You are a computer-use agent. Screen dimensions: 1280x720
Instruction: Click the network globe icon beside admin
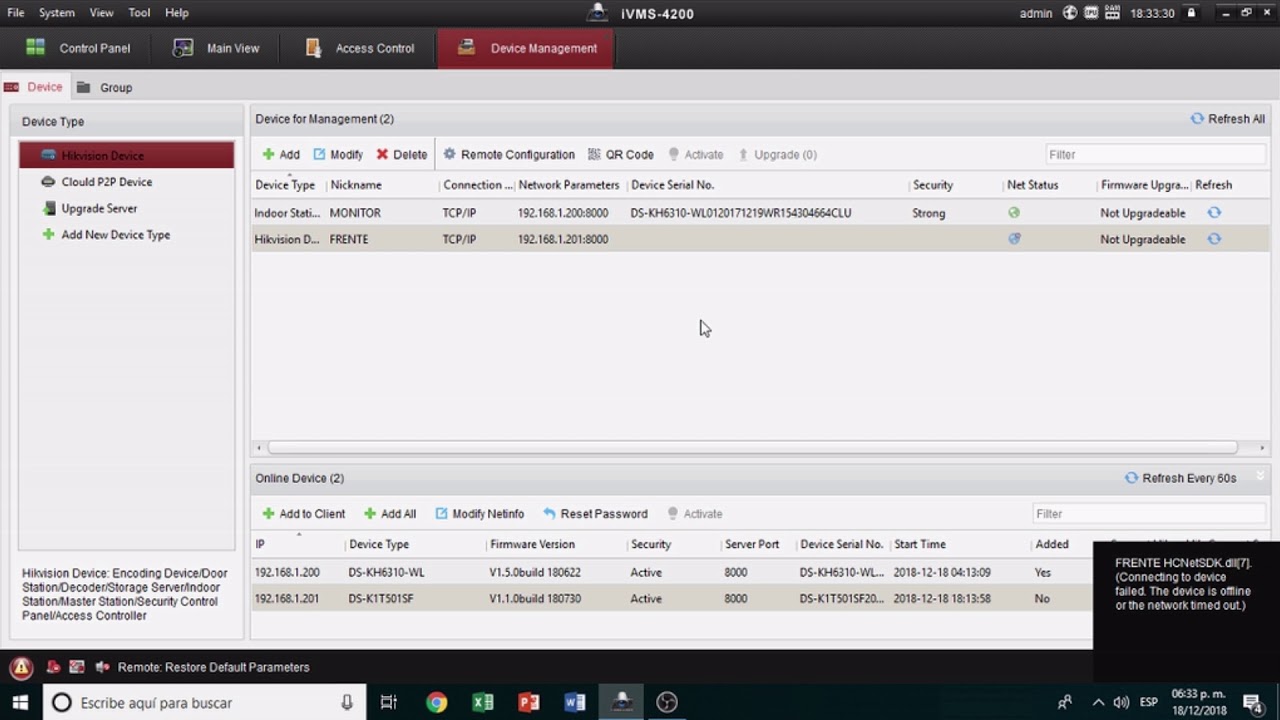1070,13
